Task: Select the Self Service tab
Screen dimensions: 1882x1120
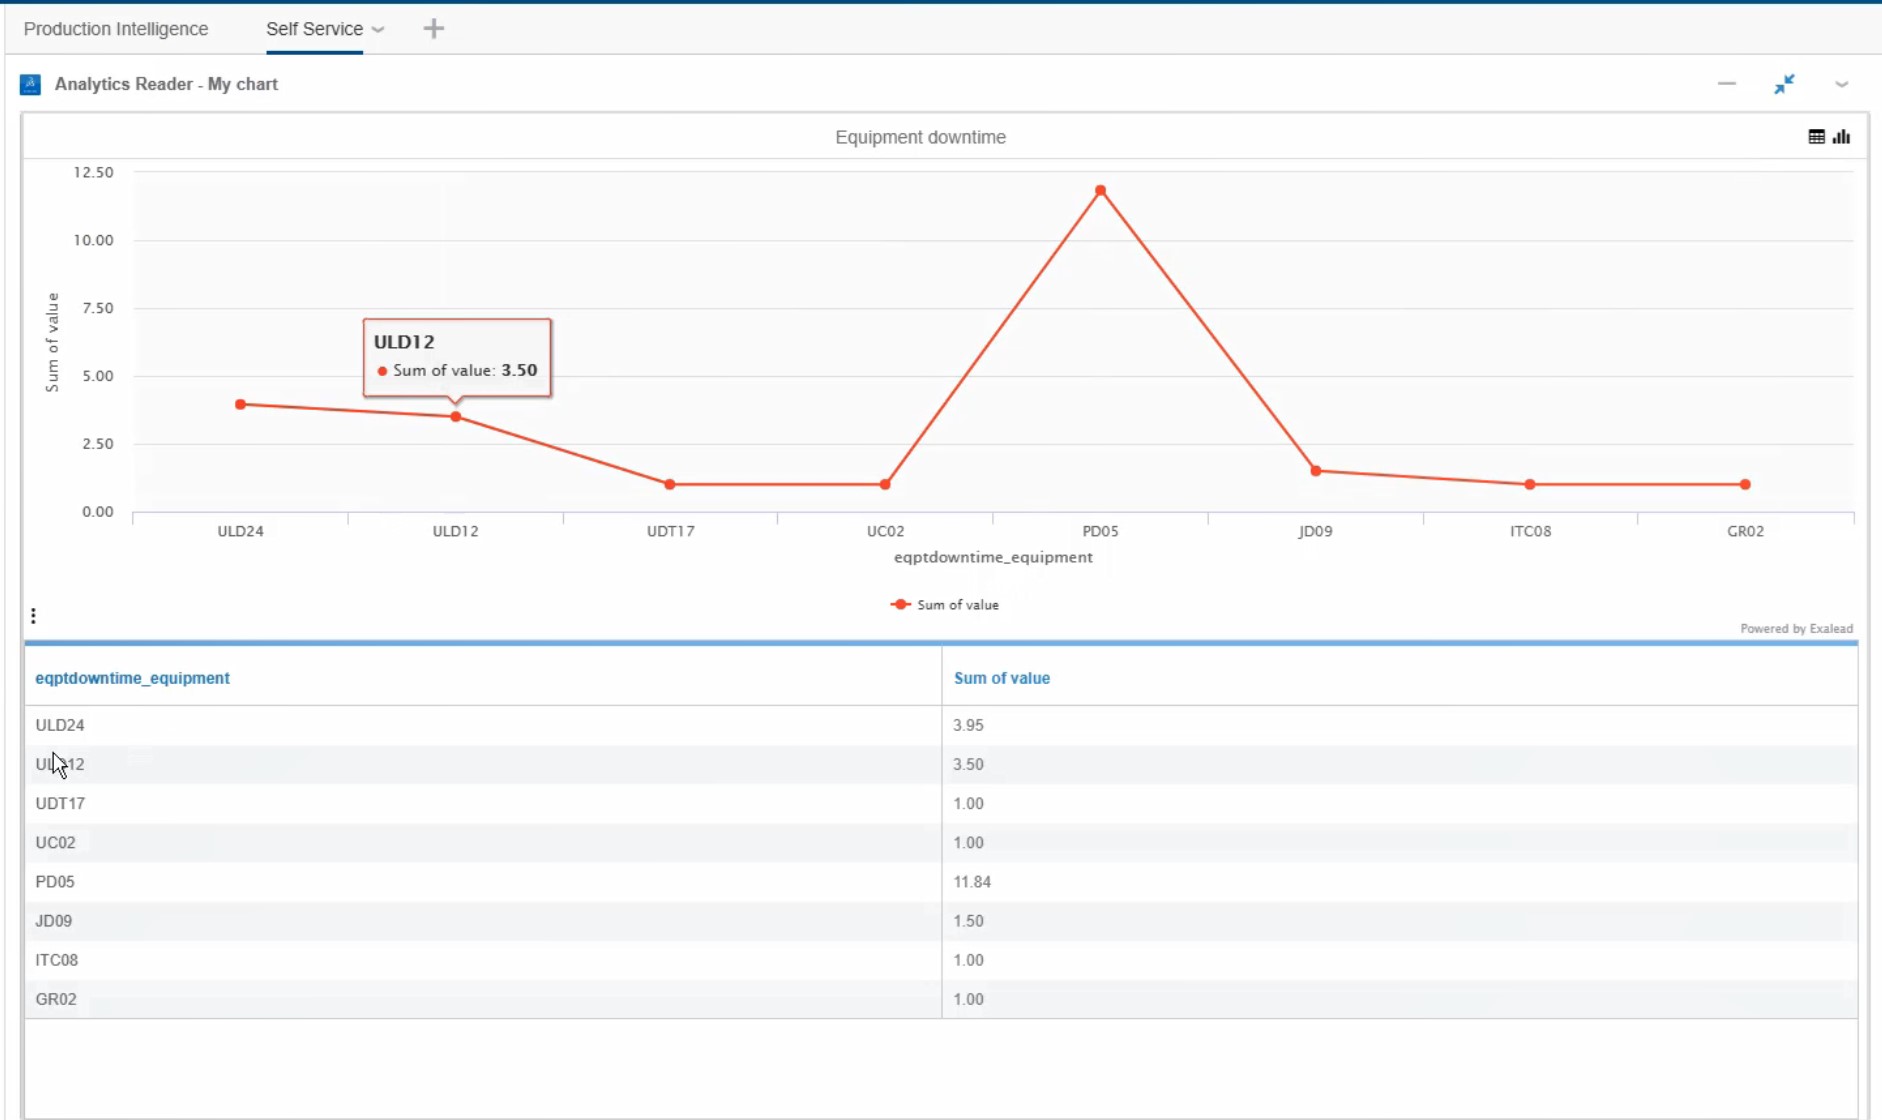Action: (x=313, y=29)
